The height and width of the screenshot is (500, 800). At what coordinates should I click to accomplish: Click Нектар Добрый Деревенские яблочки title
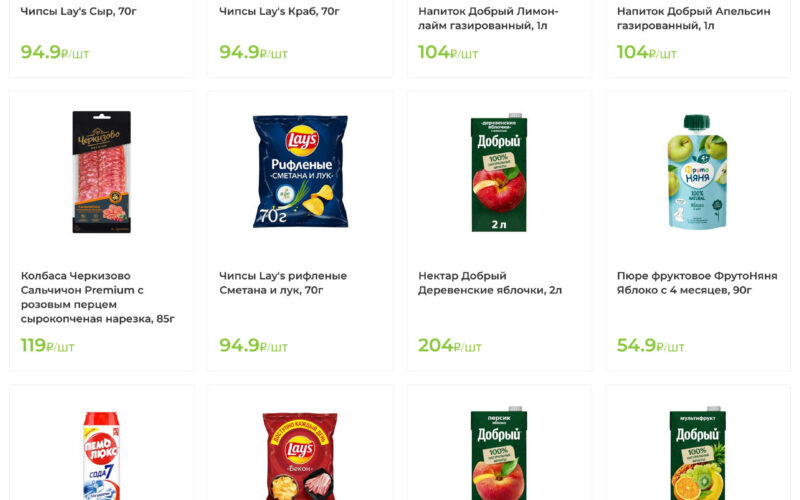click(x=490, y=283)
